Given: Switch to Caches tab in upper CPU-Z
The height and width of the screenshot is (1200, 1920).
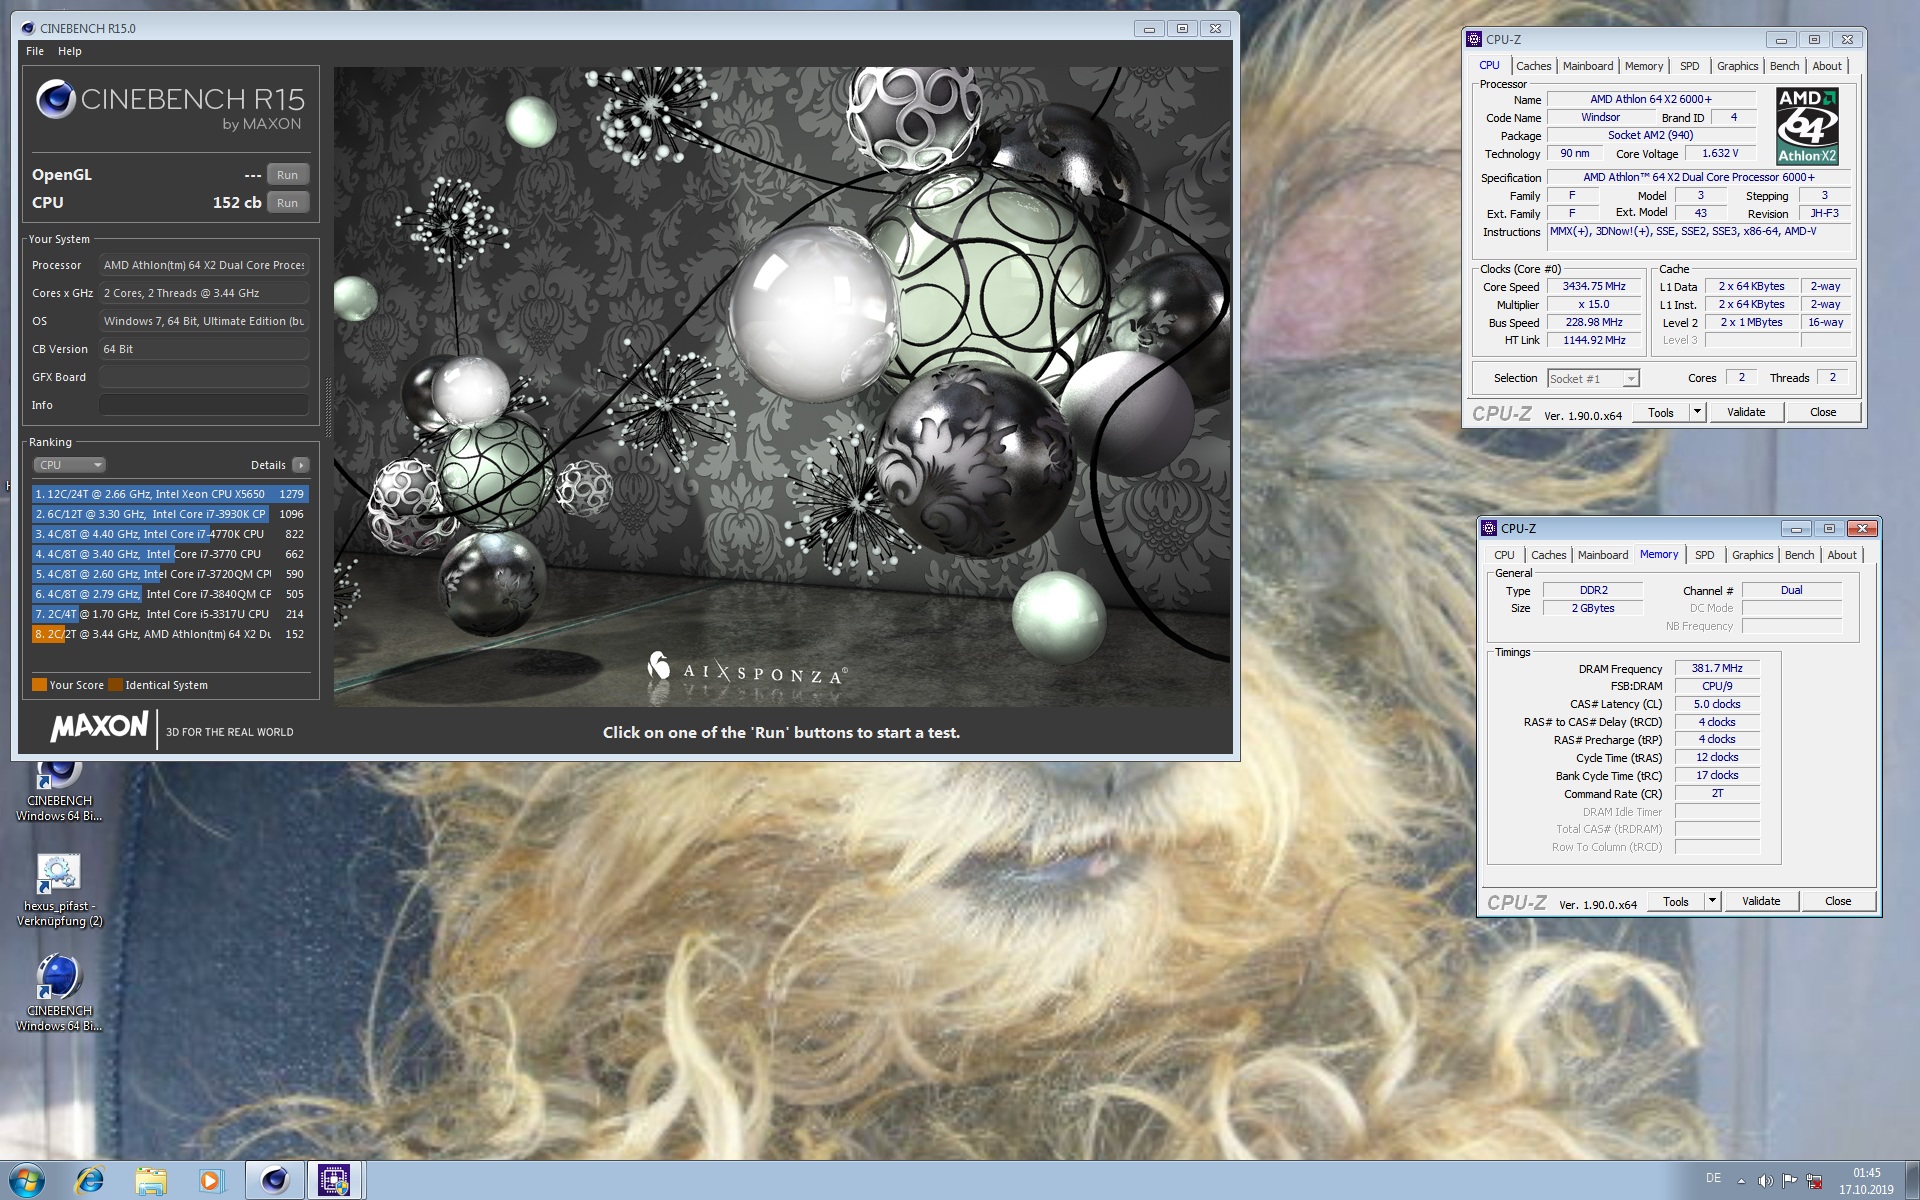Looking at the screenshot, I should click(1533, 66).
